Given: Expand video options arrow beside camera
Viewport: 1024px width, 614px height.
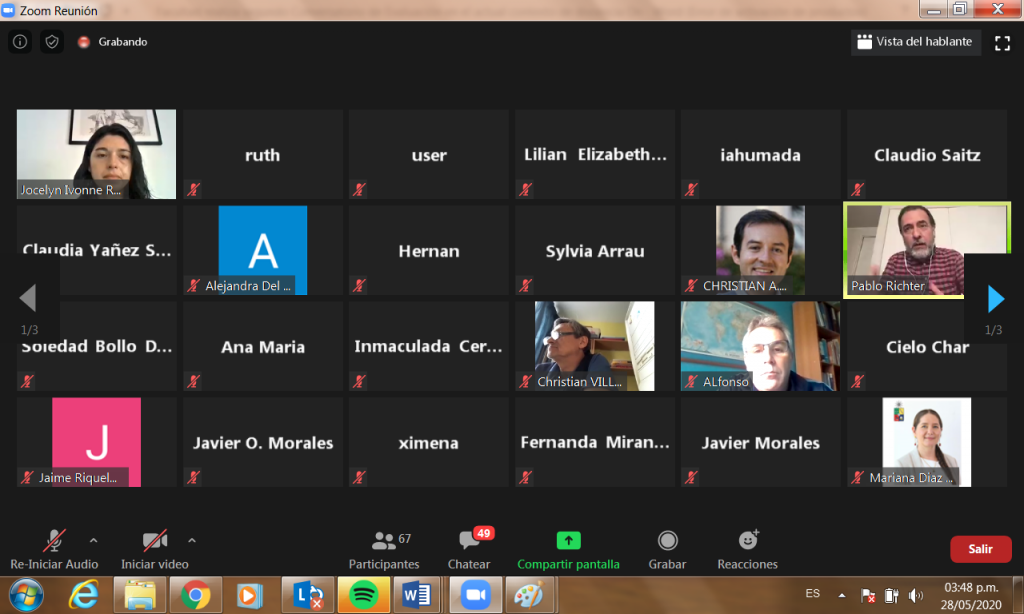Looking at the screenshot, I should [x=192, y=538].
